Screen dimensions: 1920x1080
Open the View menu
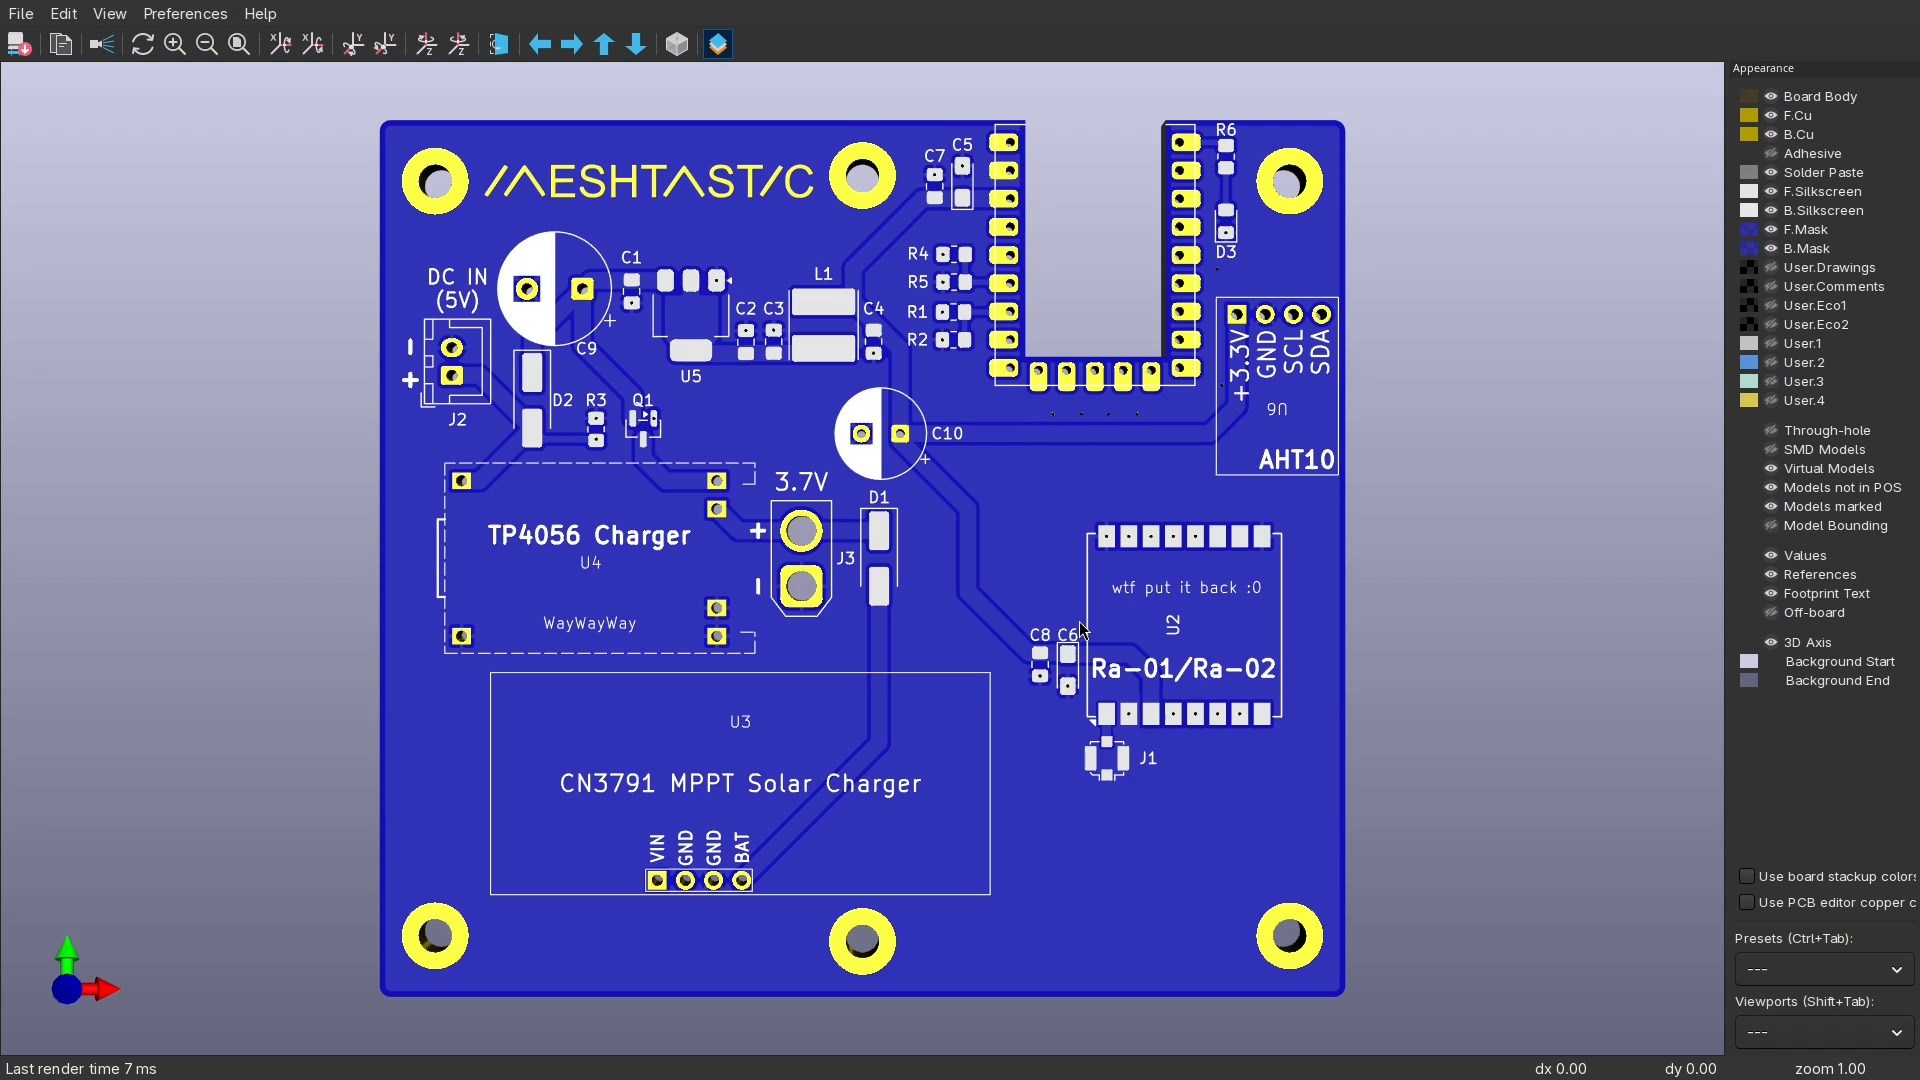(x=109, y=13)
